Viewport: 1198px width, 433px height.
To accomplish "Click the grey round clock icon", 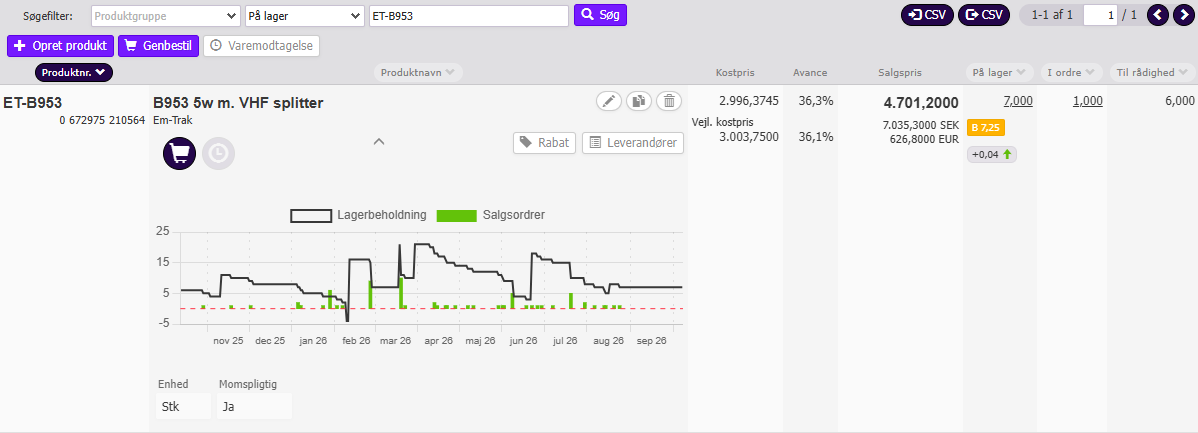I will tap(219, 153).
